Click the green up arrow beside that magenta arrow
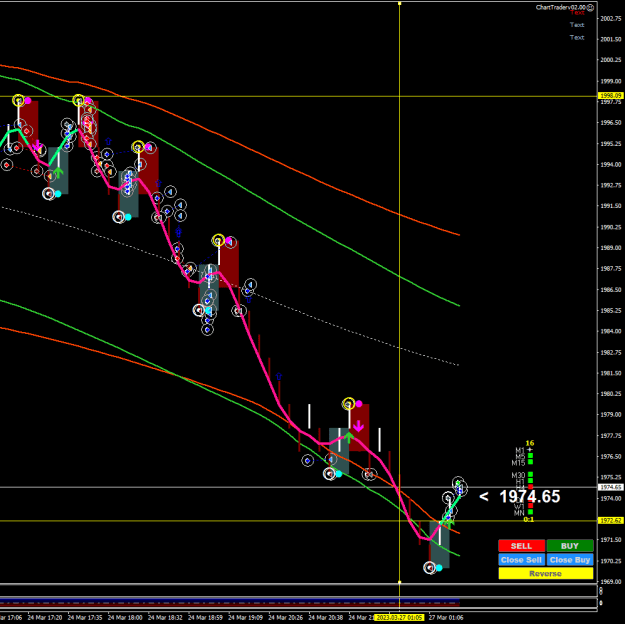The height and width of the screenshot is (624, 625). pyautogui.click(x=349, y=437)
